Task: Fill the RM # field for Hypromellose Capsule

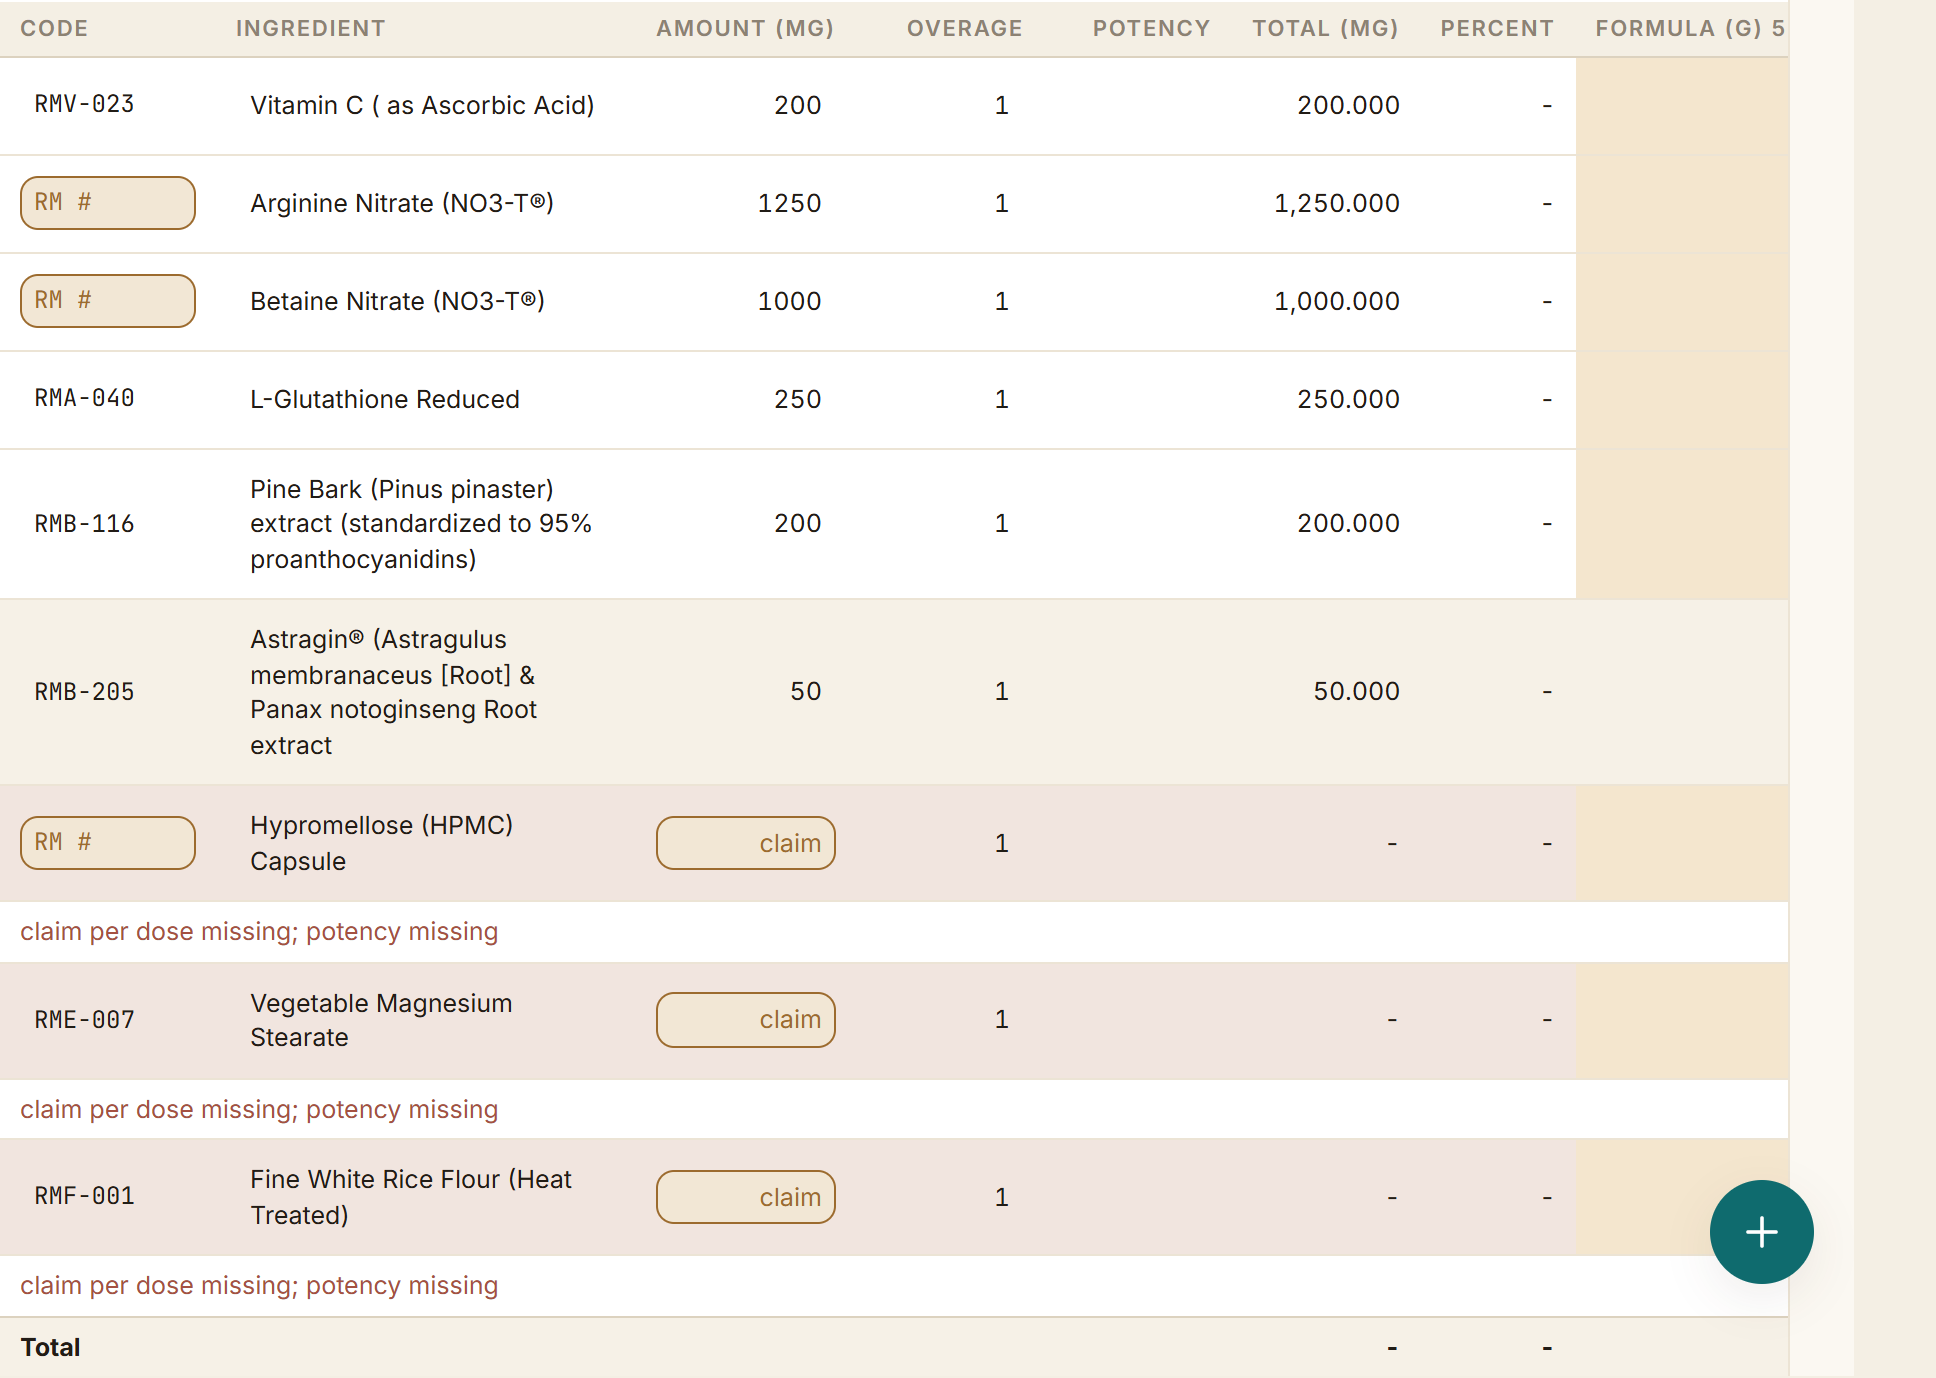Action: (108, 843)
